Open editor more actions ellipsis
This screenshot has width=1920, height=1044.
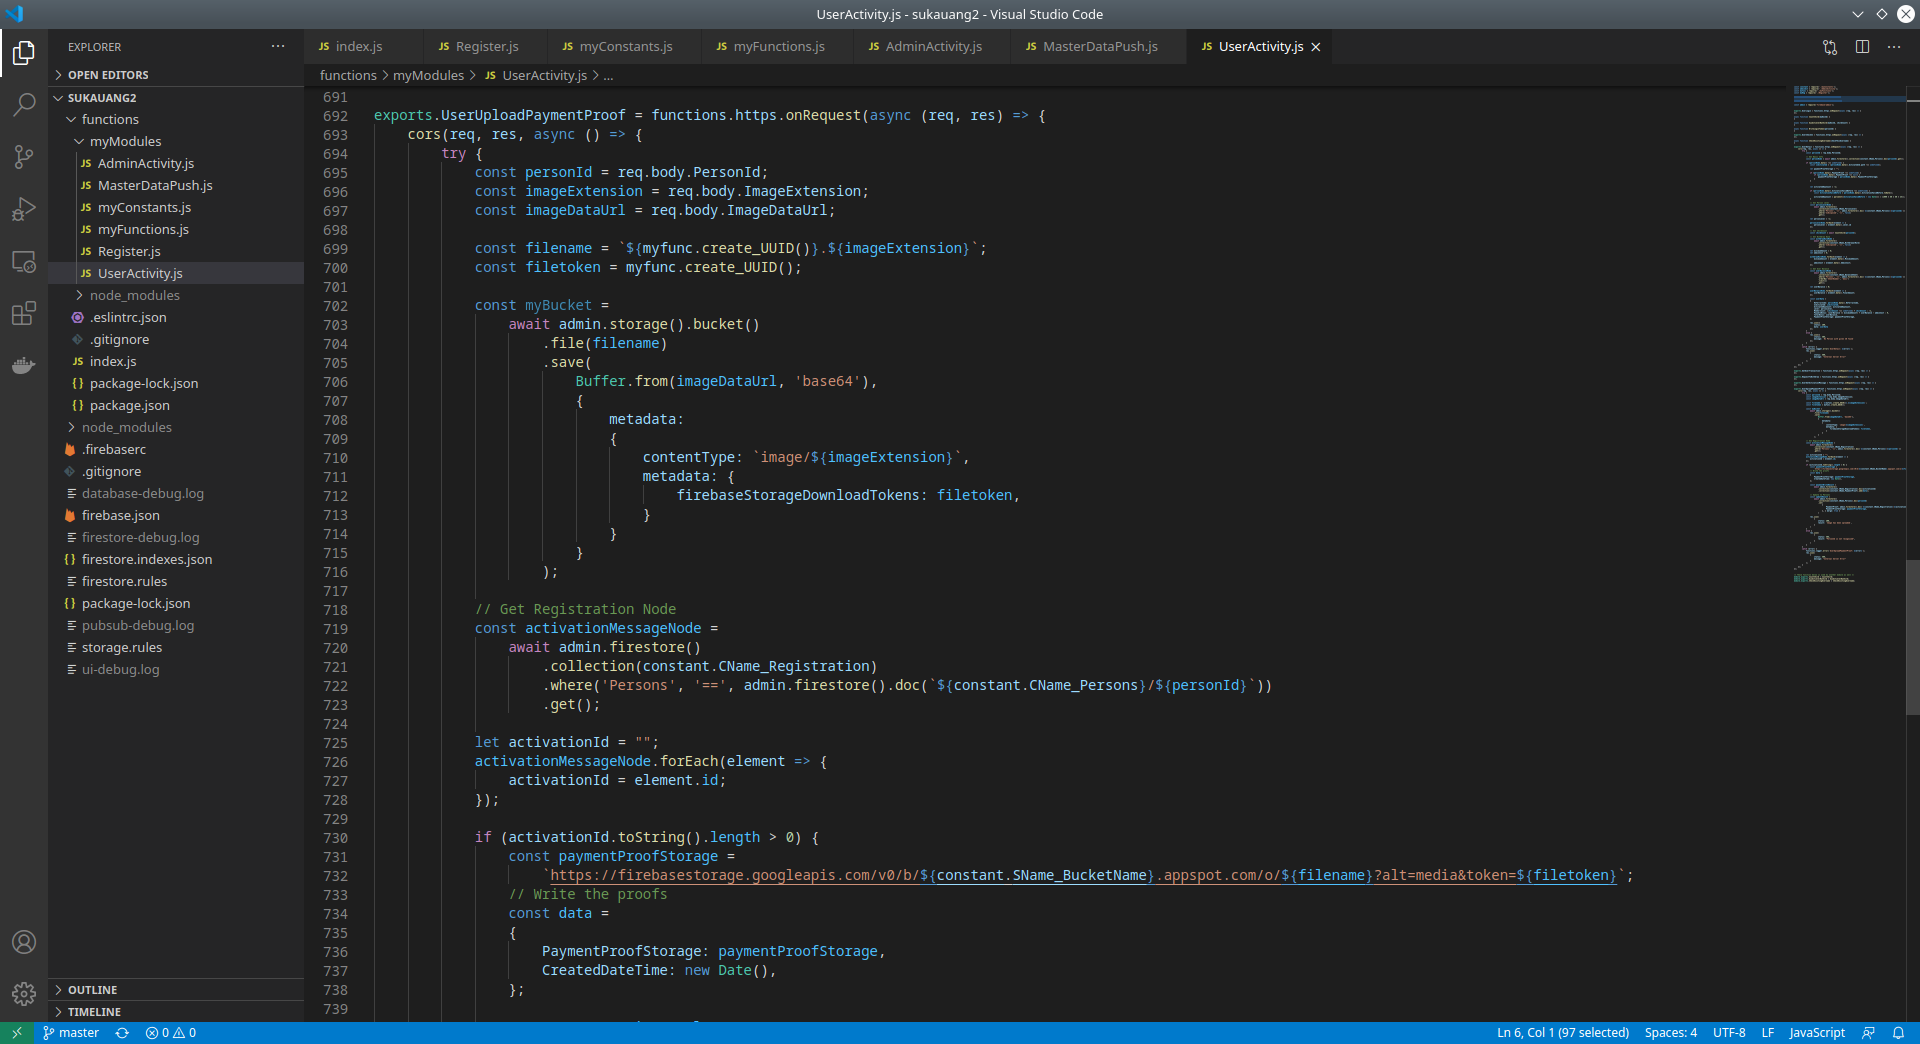tap(1894, 47)
